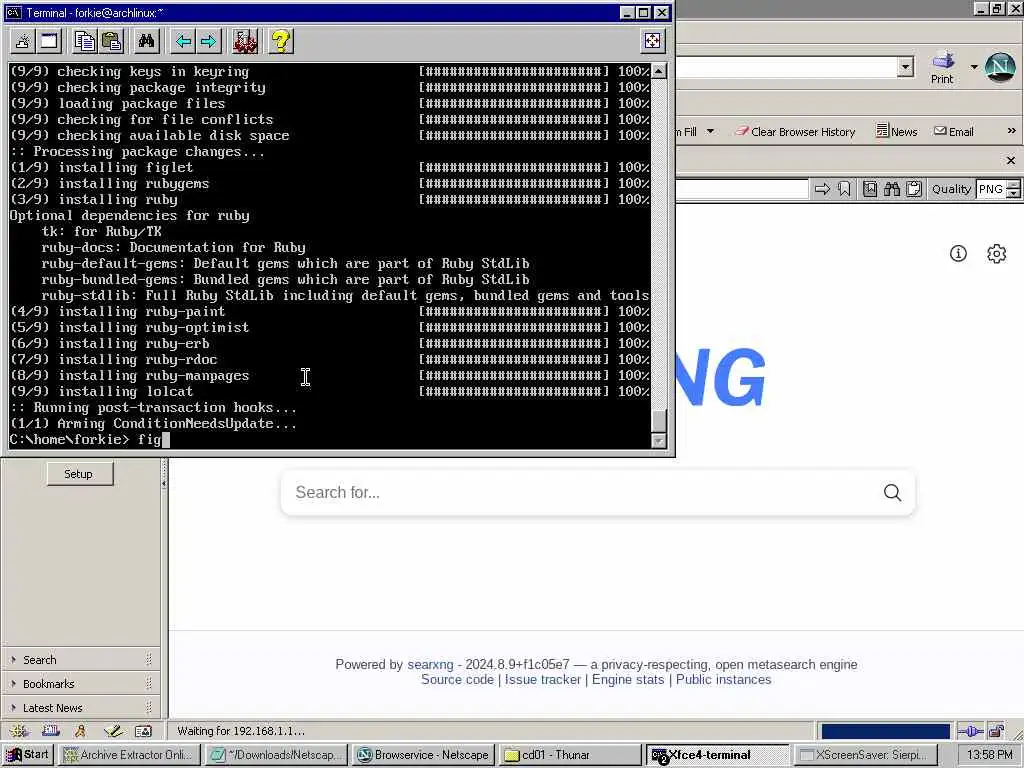Screen dimensions: 1024x768
Task: Open the Issue tracker link
Action: click(543, 680)
